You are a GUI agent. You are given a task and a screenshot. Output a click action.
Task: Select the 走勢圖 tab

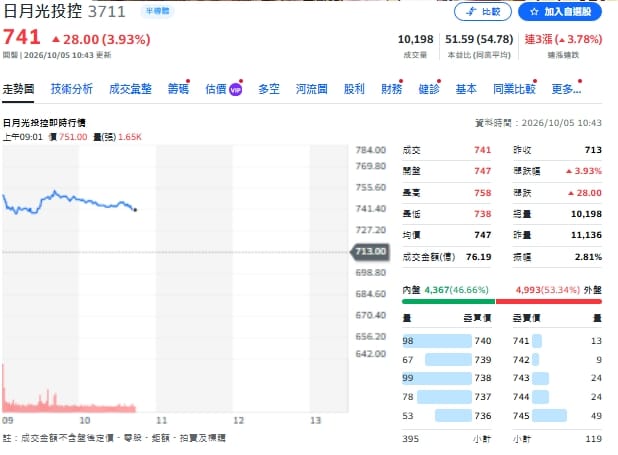click(18, 89)
